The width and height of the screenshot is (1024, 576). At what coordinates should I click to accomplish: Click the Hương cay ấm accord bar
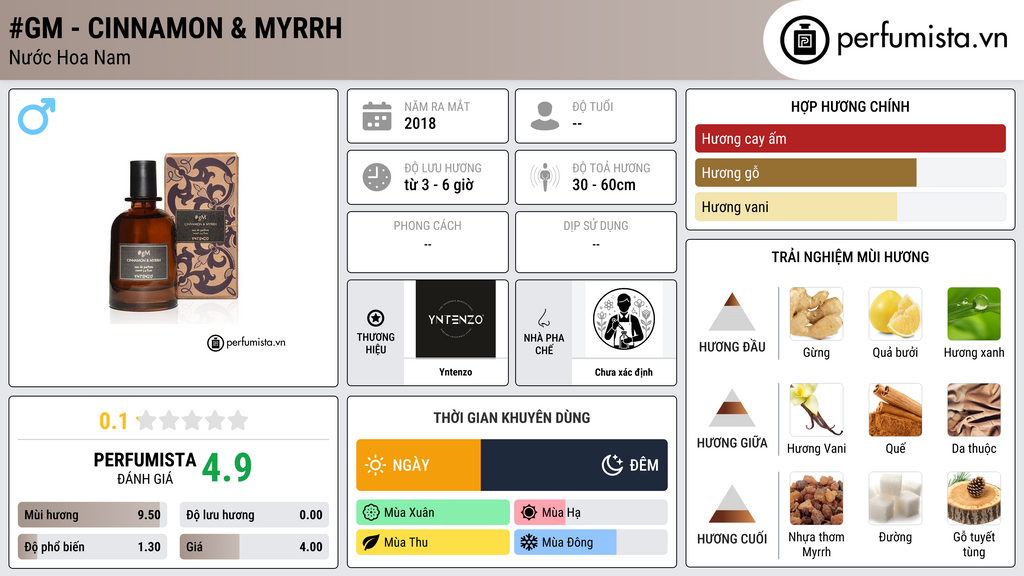(x=850, y=138)
